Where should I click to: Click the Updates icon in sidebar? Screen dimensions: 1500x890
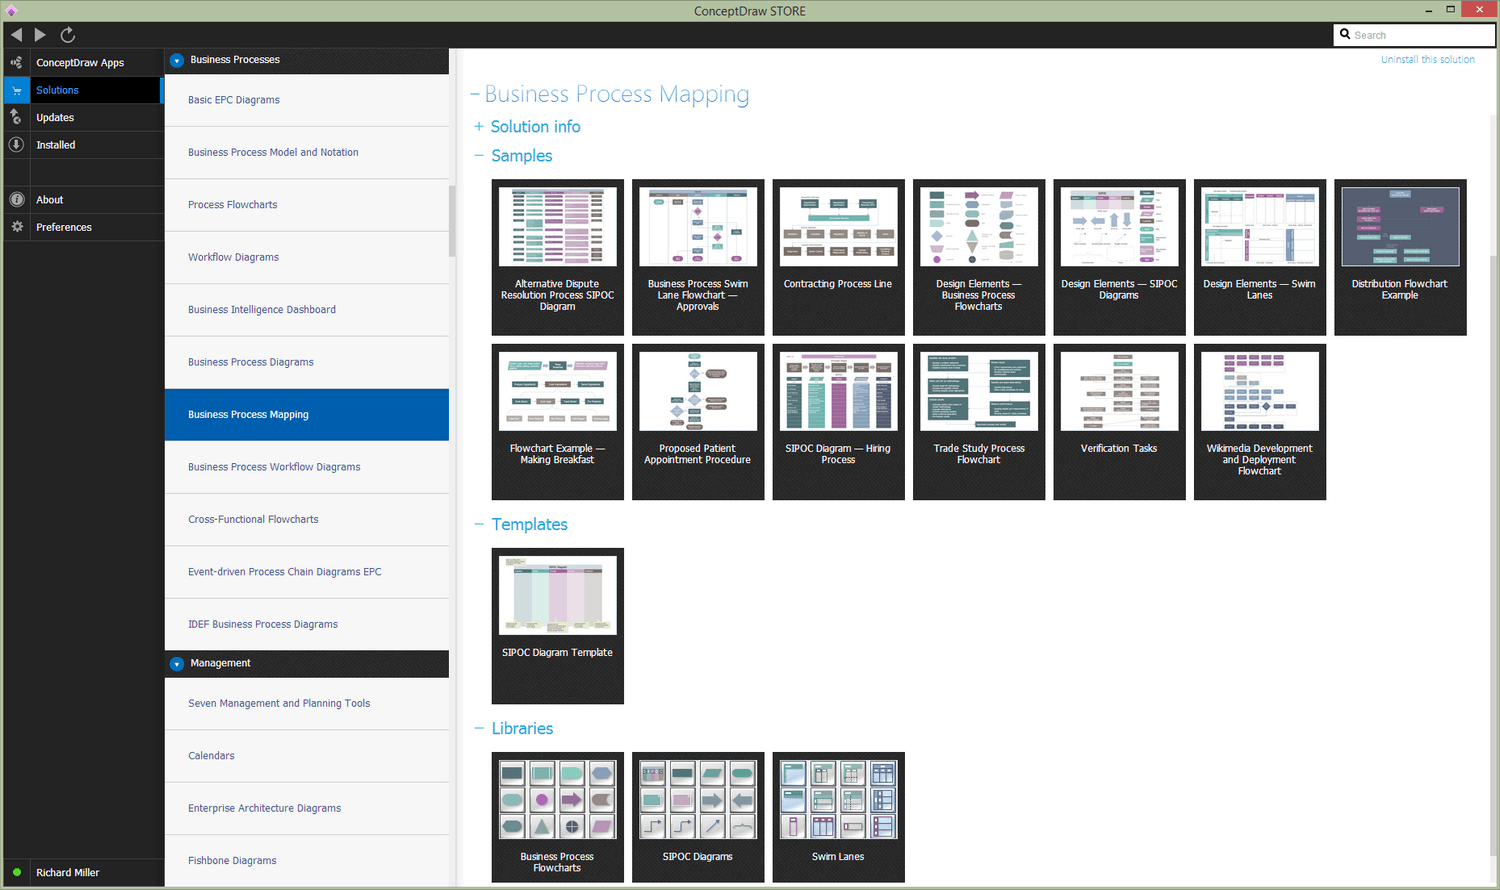pyautogui.click(x=16, y=117)
